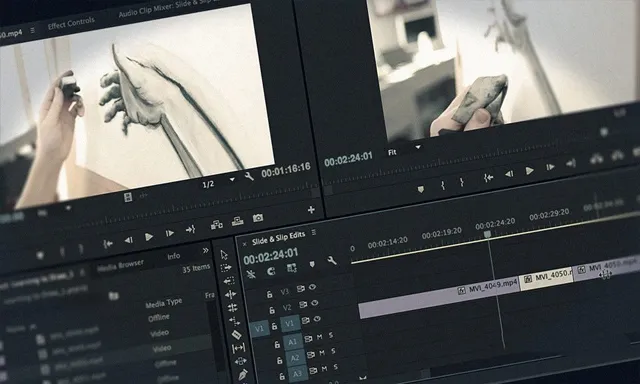
Task: Select the Razor tool
Action: (236, 335)
